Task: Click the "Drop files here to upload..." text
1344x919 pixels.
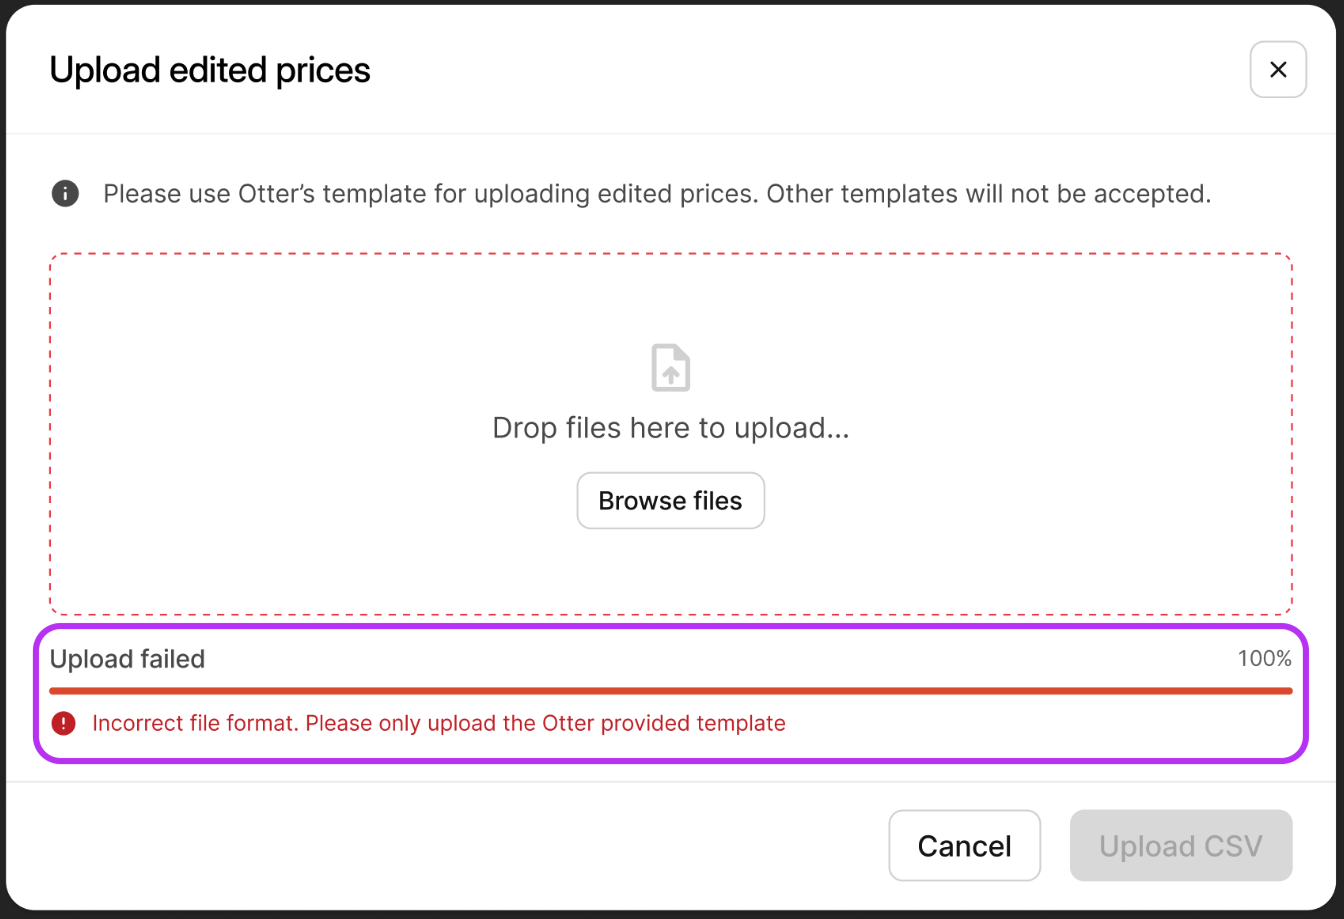Action: point(670,428)
